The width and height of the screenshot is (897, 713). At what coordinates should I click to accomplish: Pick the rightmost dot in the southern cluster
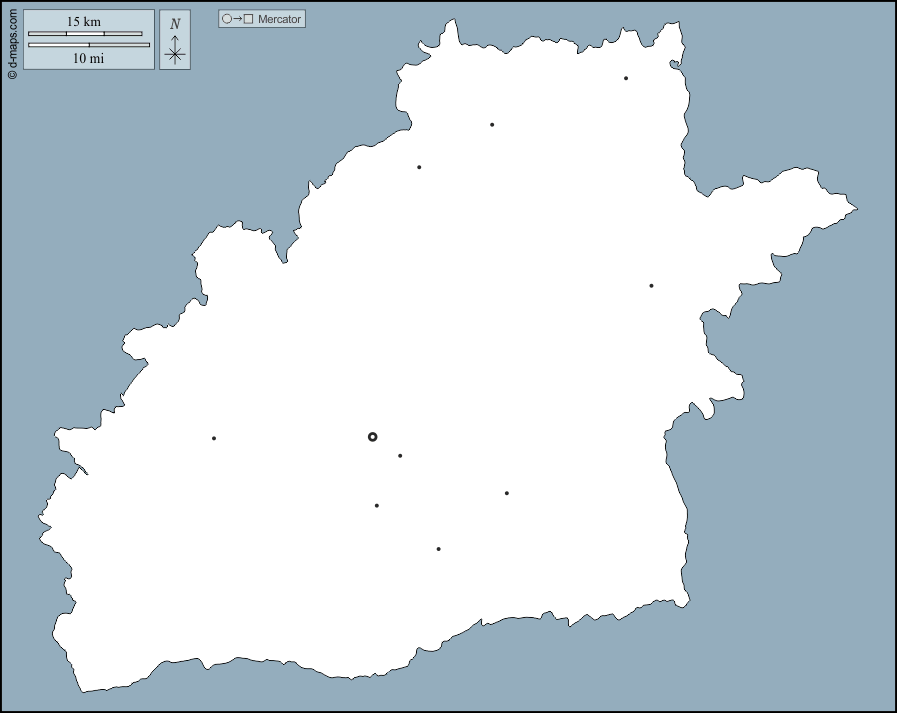coord(507,493)
